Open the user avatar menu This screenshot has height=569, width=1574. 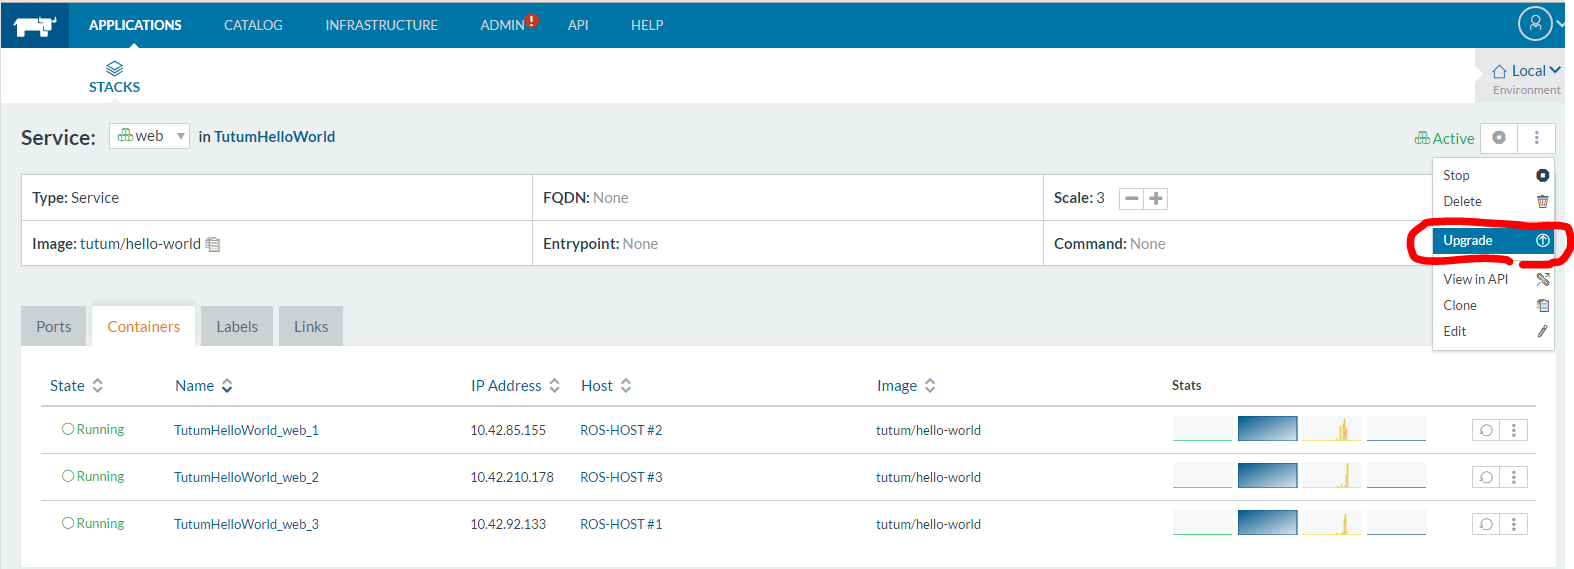click(1535, 24)
